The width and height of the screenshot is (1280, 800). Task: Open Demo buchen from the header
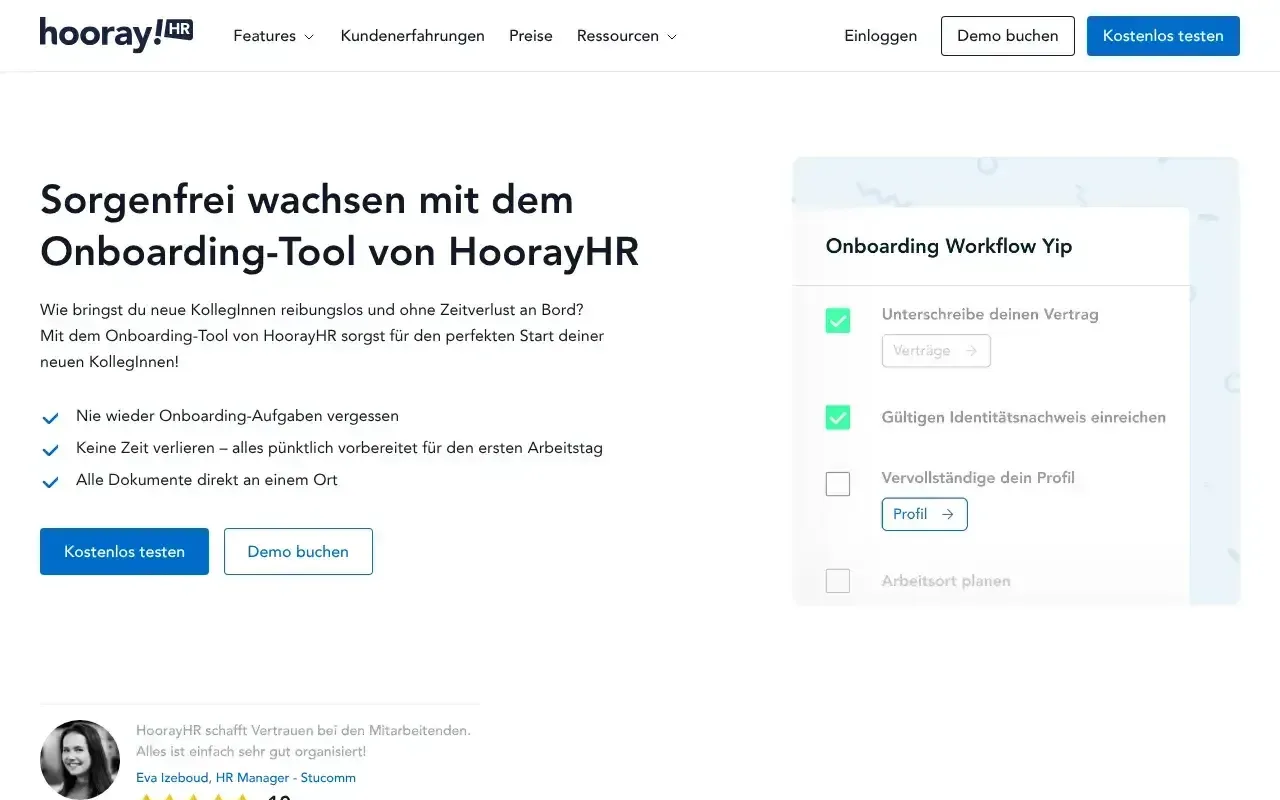1007,35
